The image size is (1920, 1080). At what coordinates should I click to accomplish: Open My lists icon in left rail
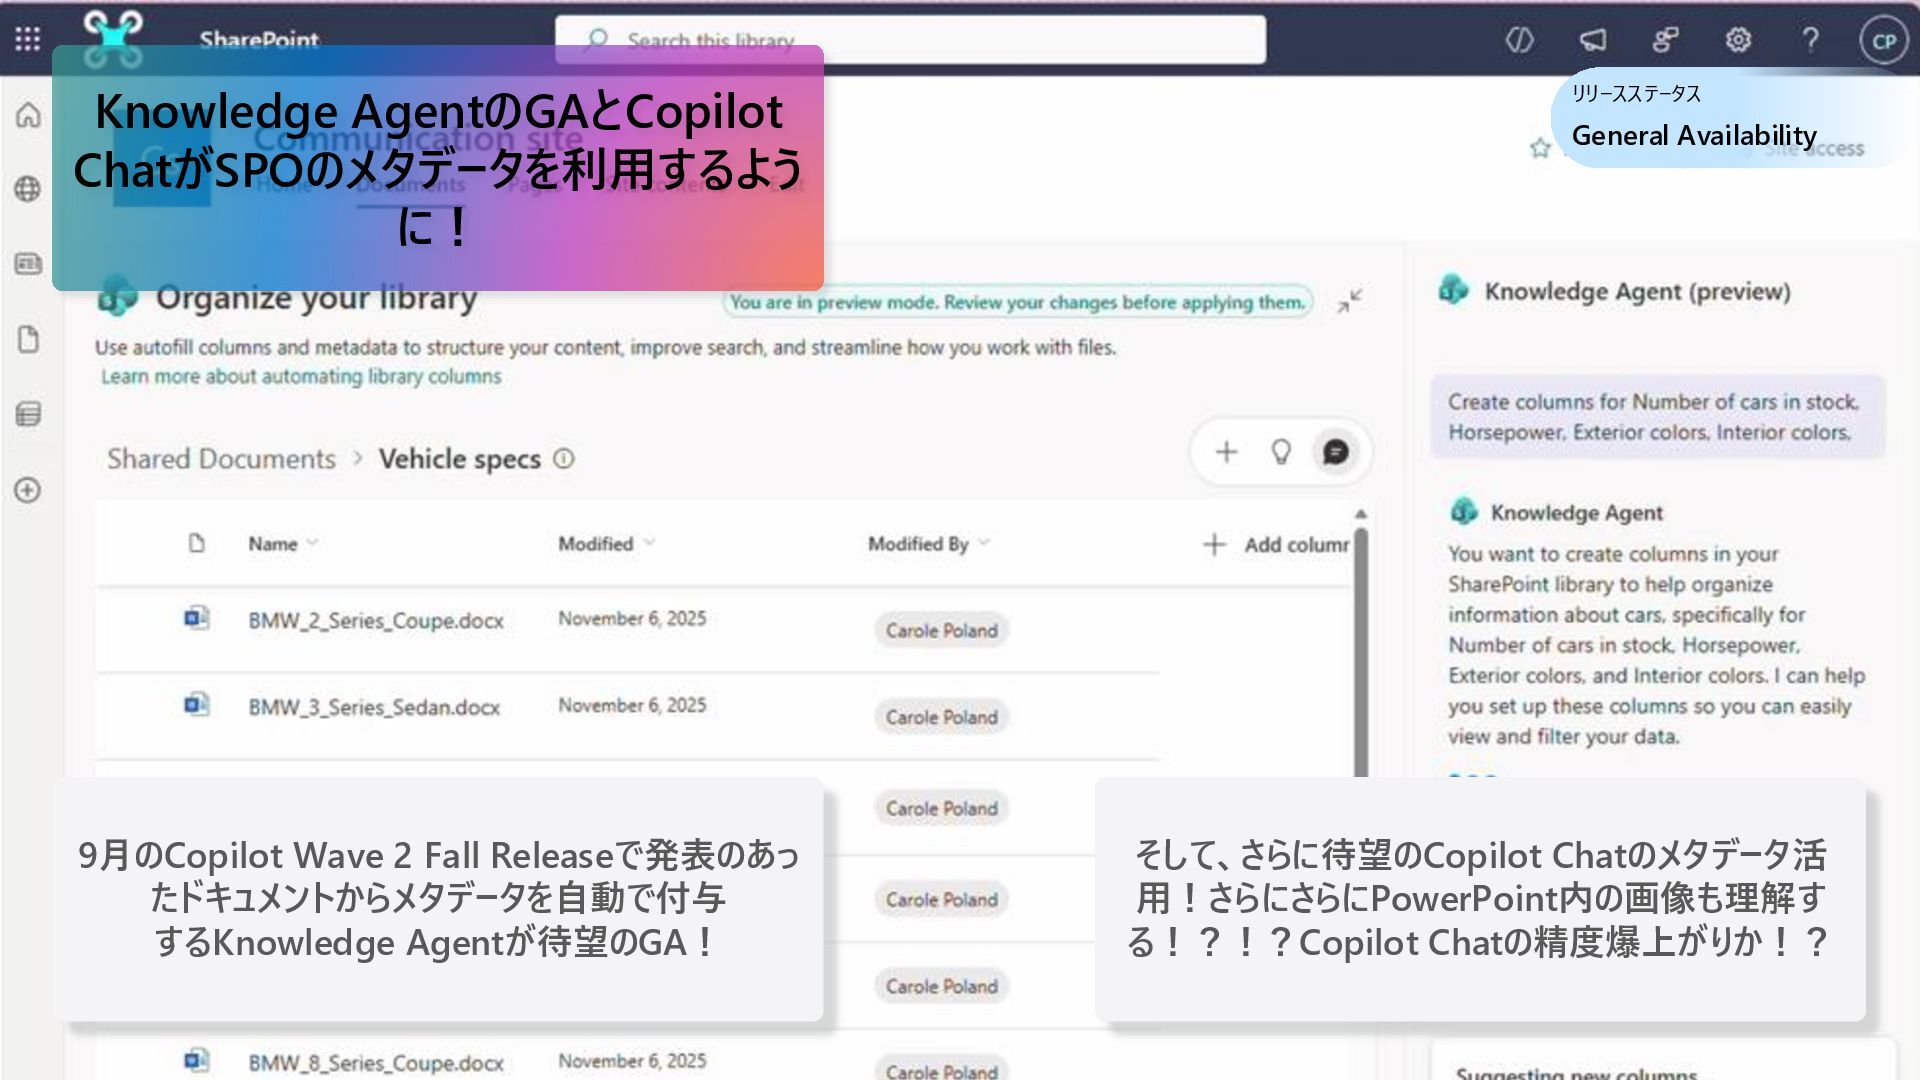click(x=28, y=414)
